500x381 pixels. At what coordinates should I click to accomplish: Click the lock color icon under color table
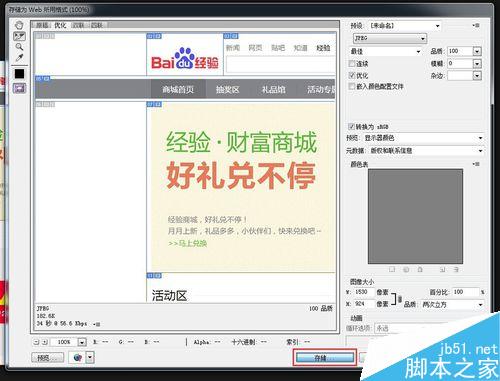click(x=420, y=269)
